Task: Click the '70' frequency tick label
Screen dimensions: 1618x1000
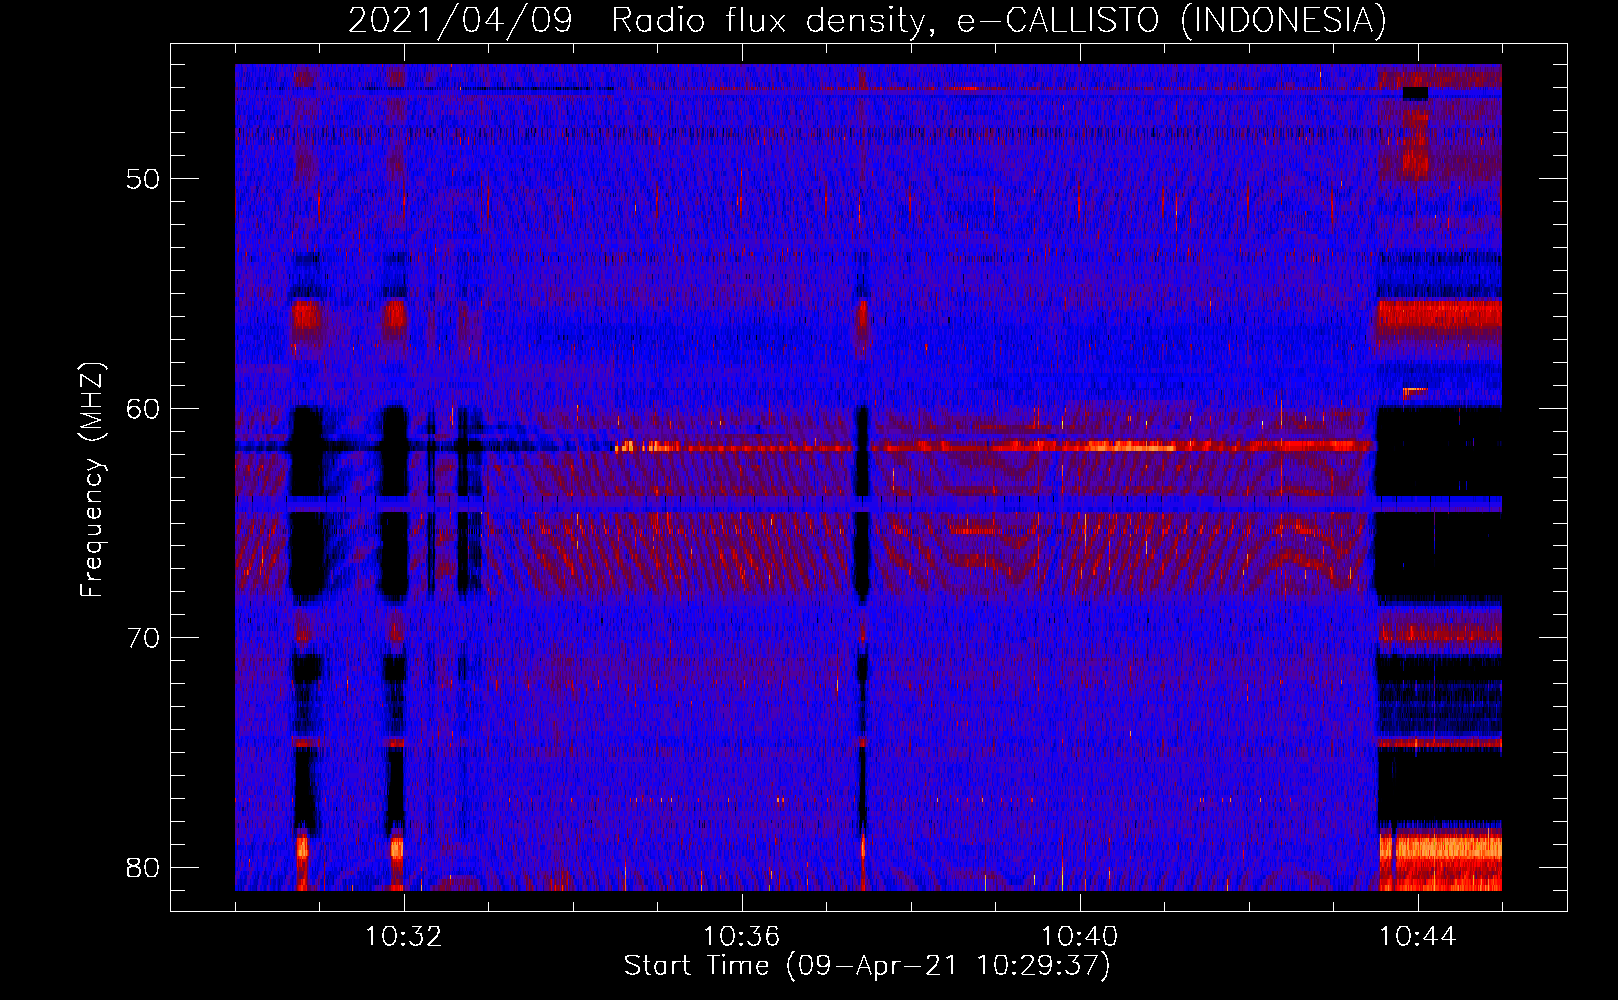Action: [143, 638]
